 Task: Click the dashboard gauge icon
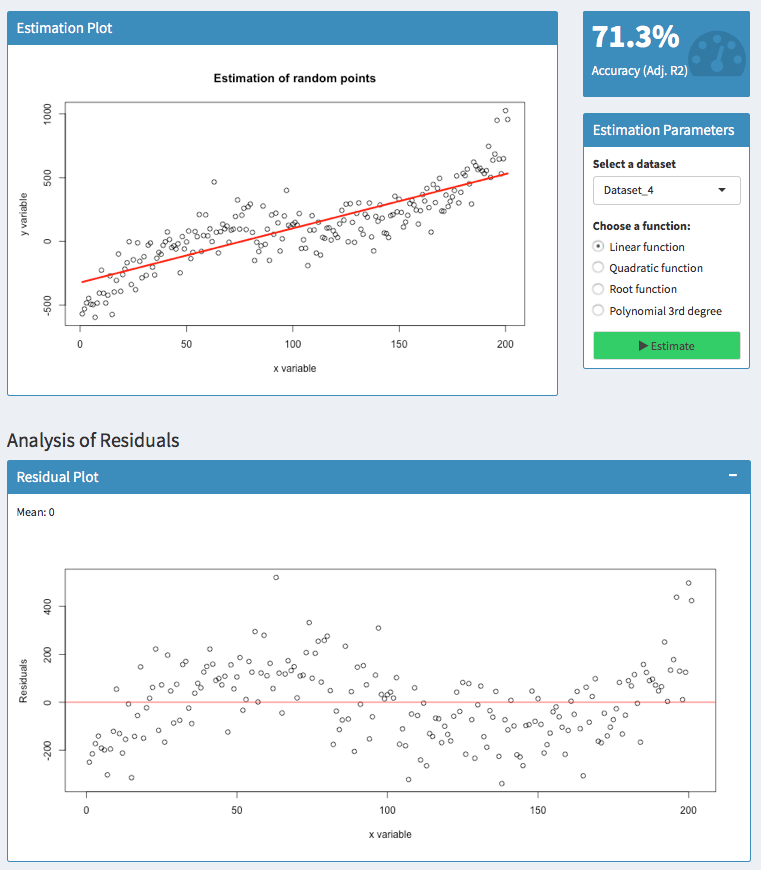coord(717,54)
